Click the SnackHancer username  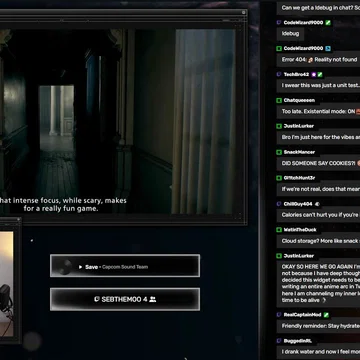click(x=299, y=152)
